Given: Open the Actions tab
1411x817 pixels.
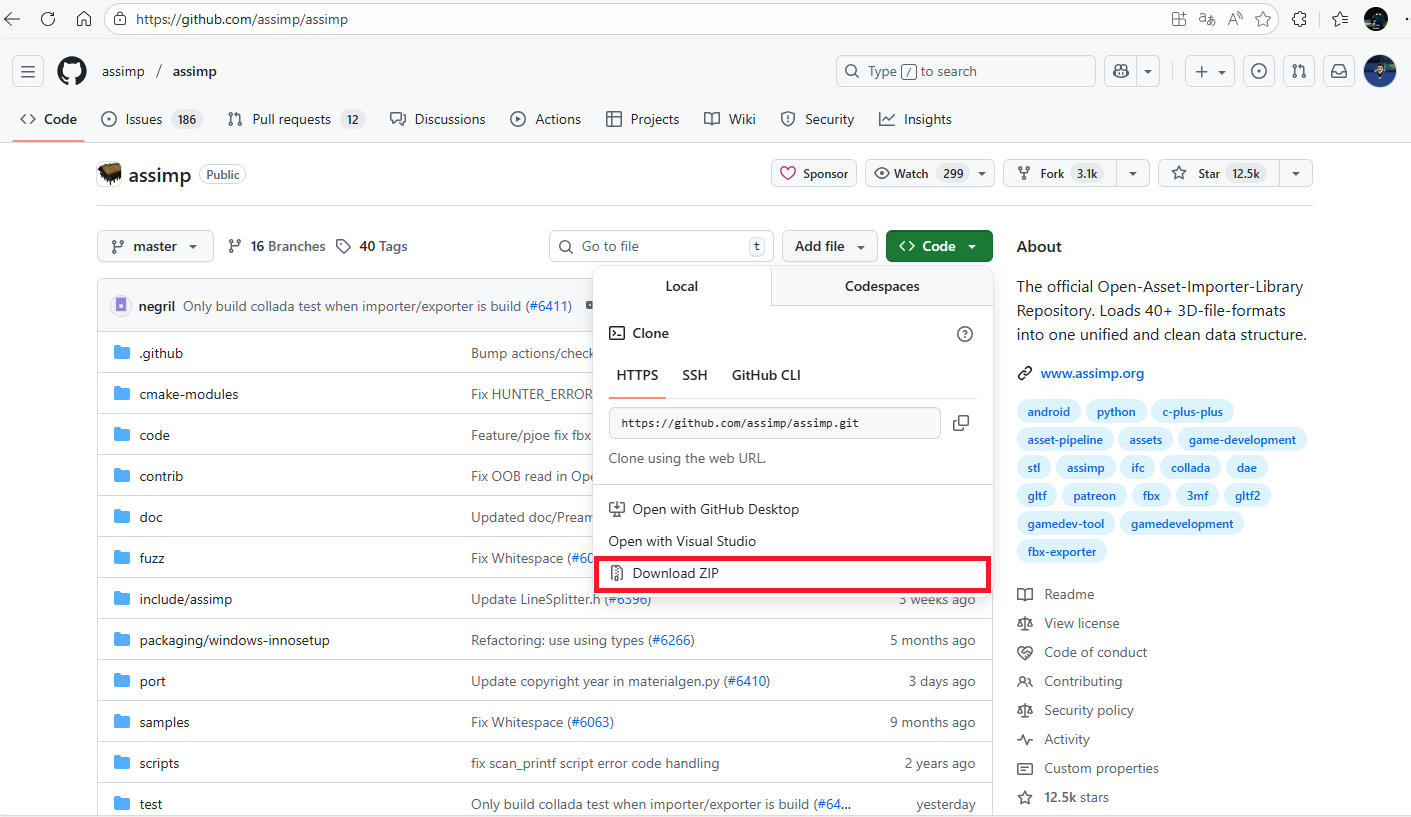Looking at the screenshot, I should pyautogui.click(x=545, y=119).
